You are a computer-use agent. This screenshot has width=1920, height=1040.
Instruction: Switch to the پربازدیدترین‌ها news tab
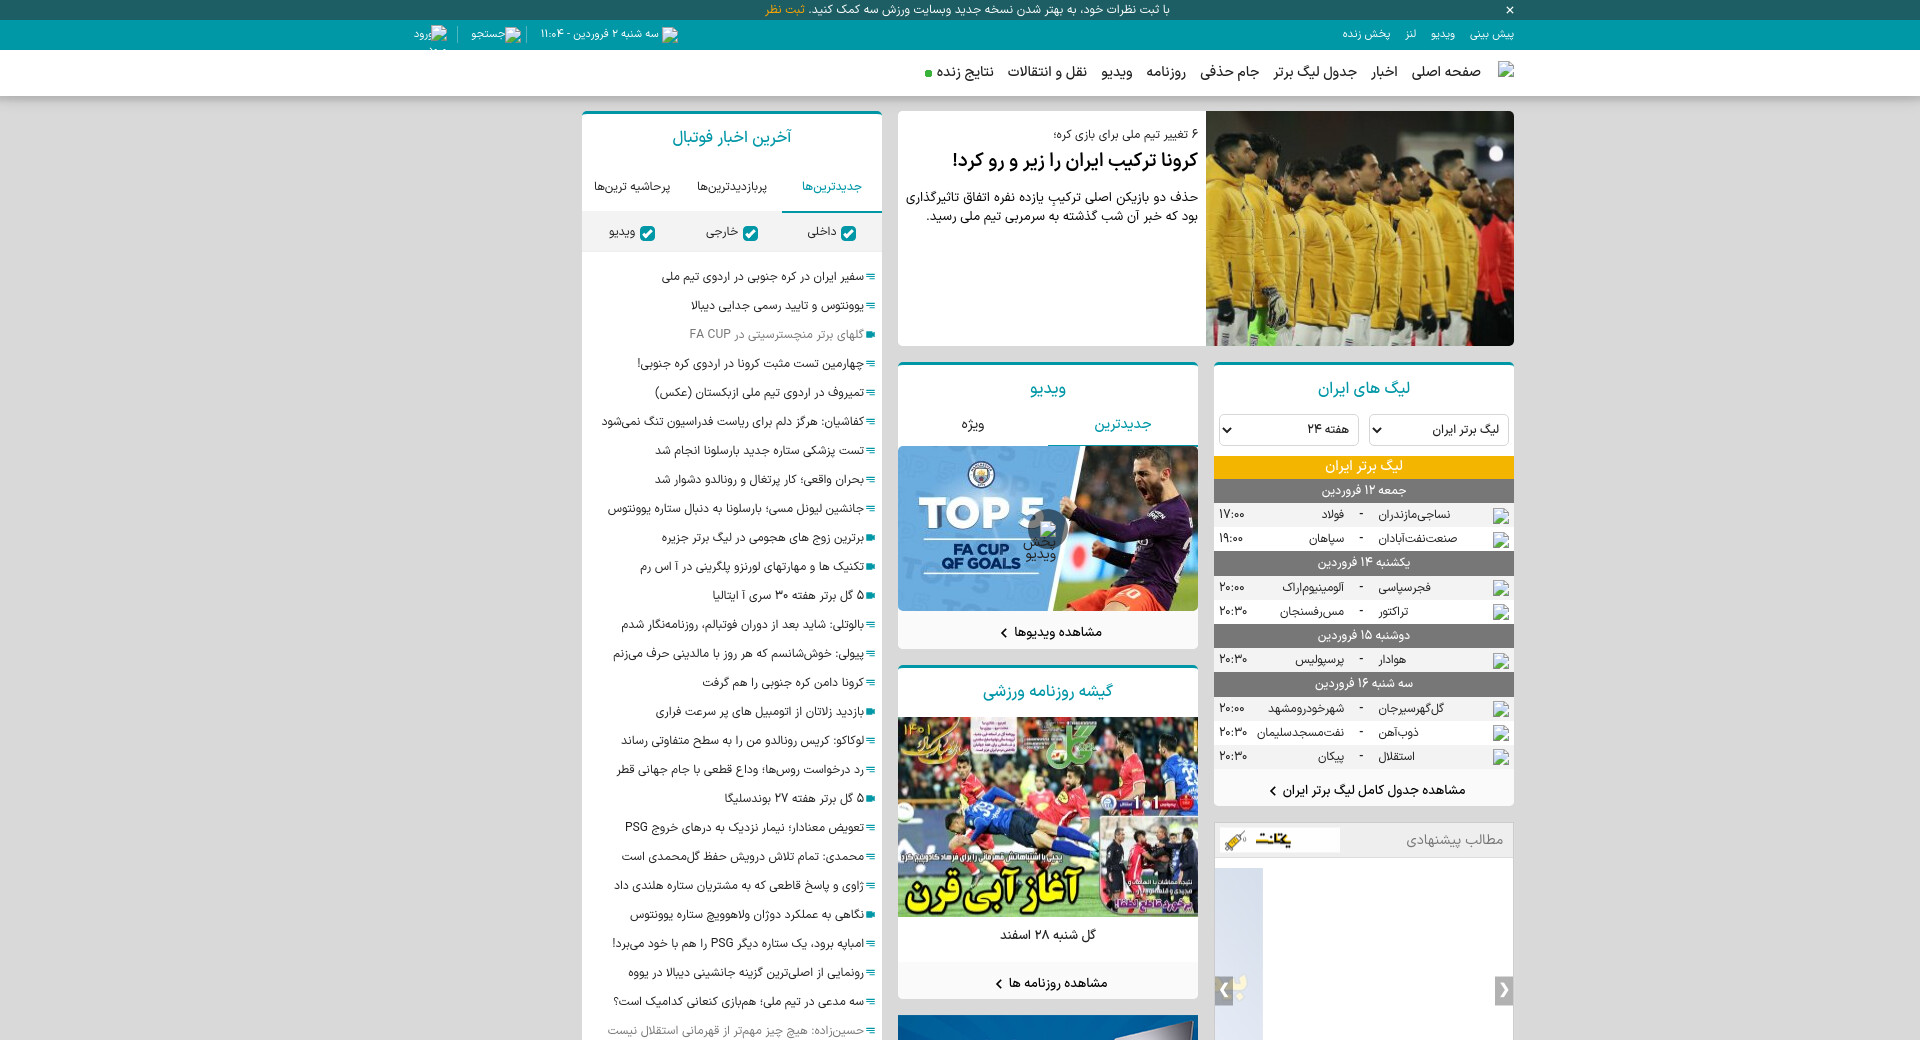click(731, 187)
